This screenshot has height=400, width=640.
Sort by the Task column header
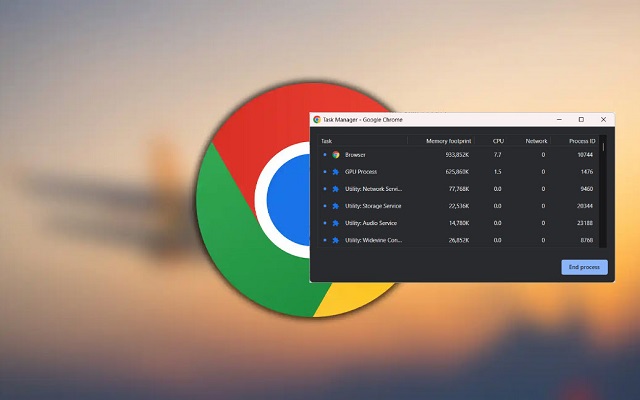[x=327, y=141]
